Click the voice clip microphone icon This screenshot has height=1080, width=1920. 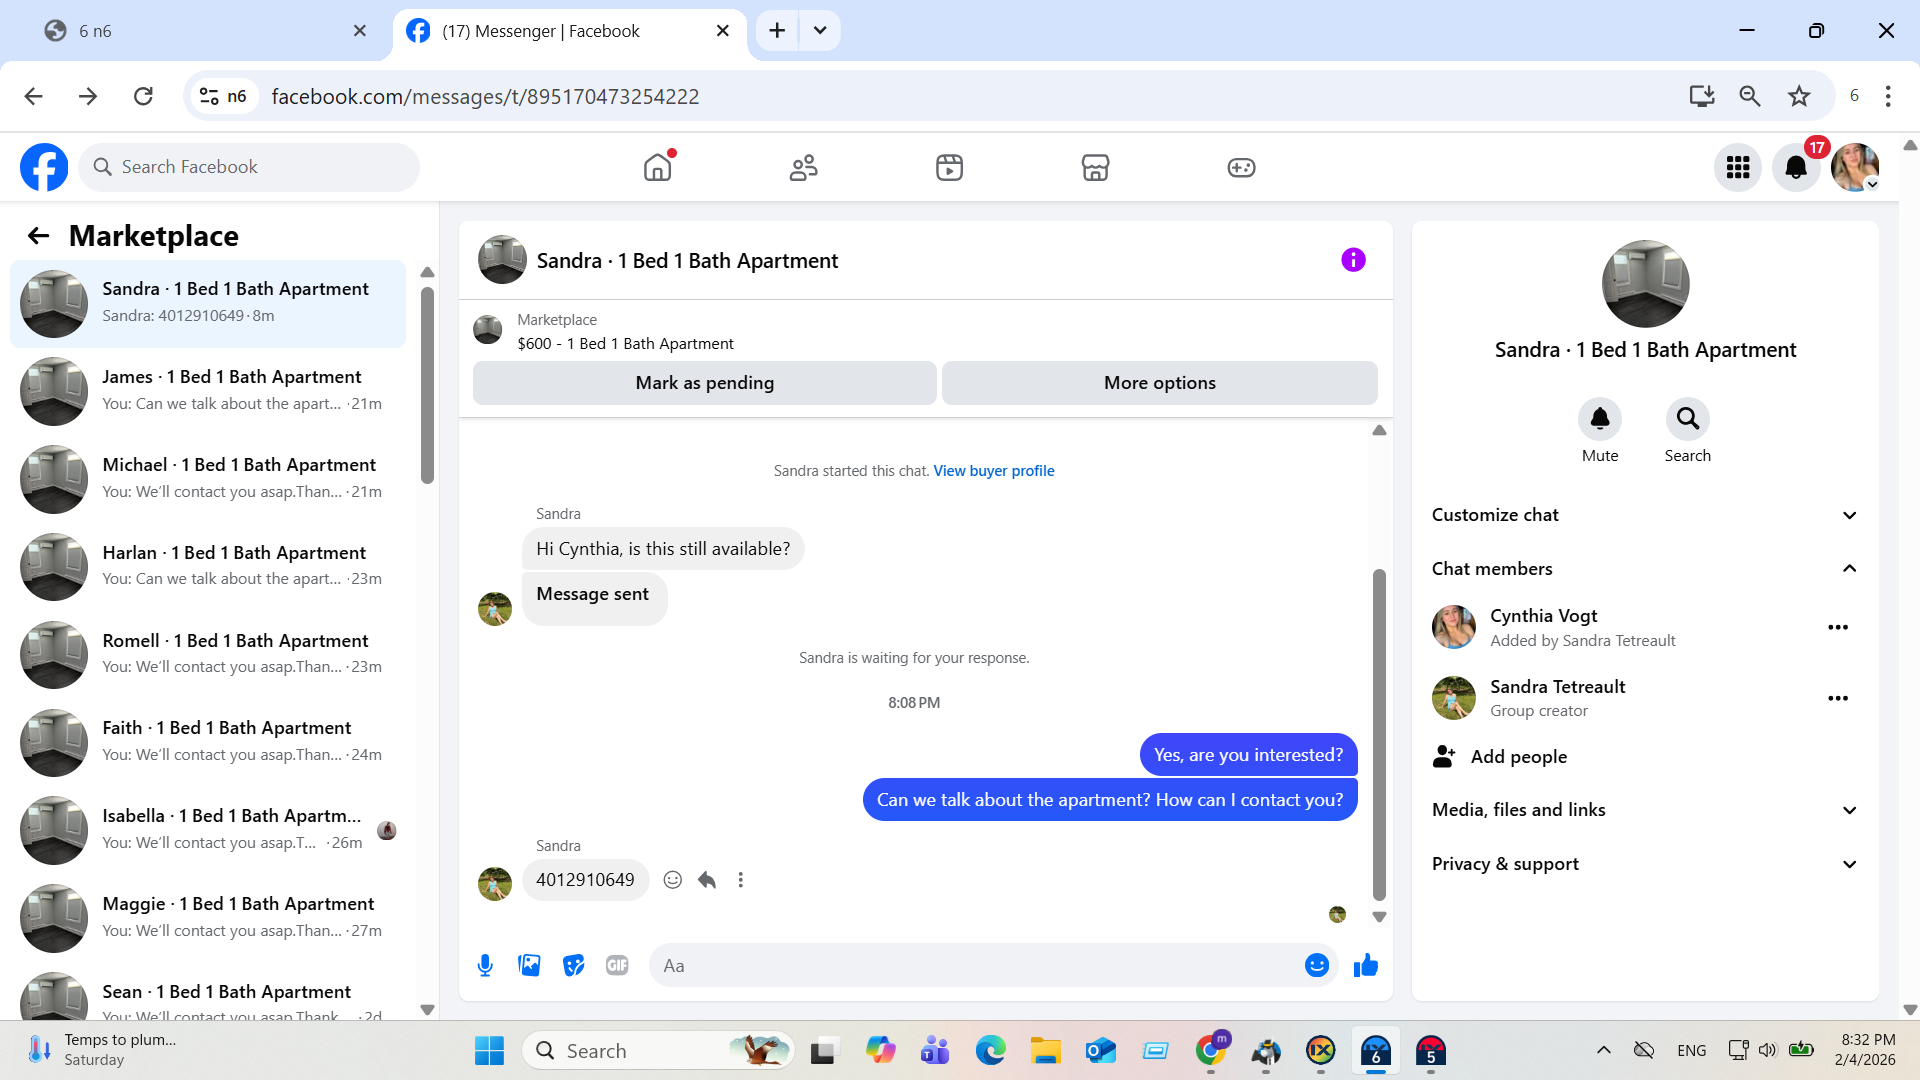click(485, 965)
